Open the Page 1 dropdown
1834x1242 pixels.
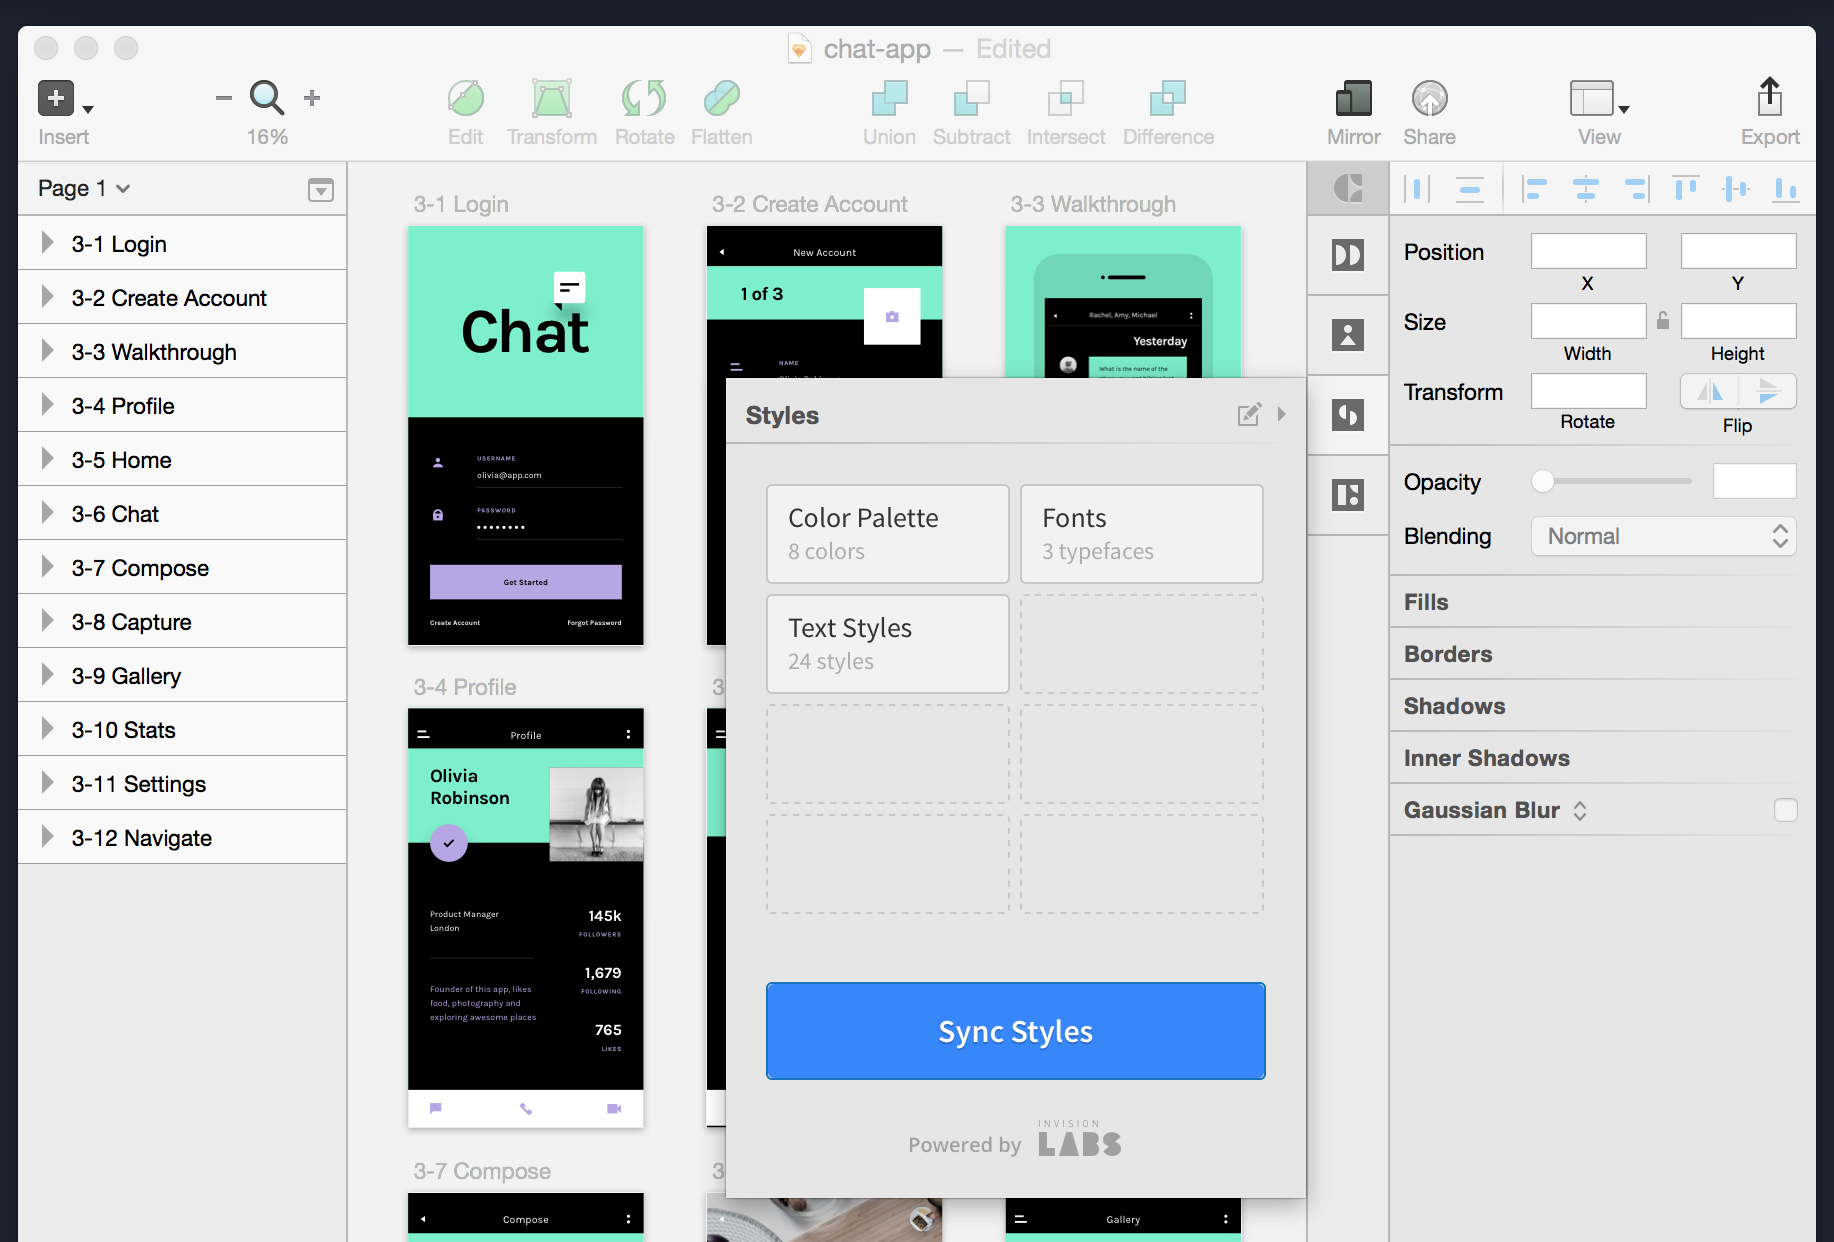pyautogui.click(x=84, y=188)
